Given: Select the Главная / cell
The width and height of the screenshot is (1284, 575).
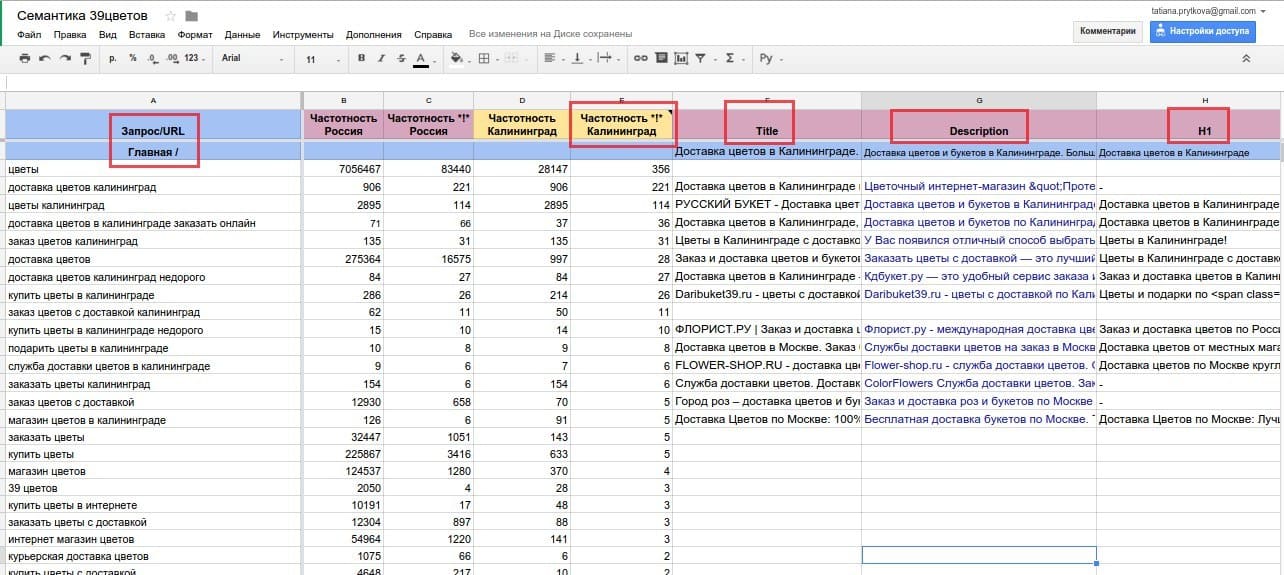Looking at the screenshot, I should coord(153,151).
